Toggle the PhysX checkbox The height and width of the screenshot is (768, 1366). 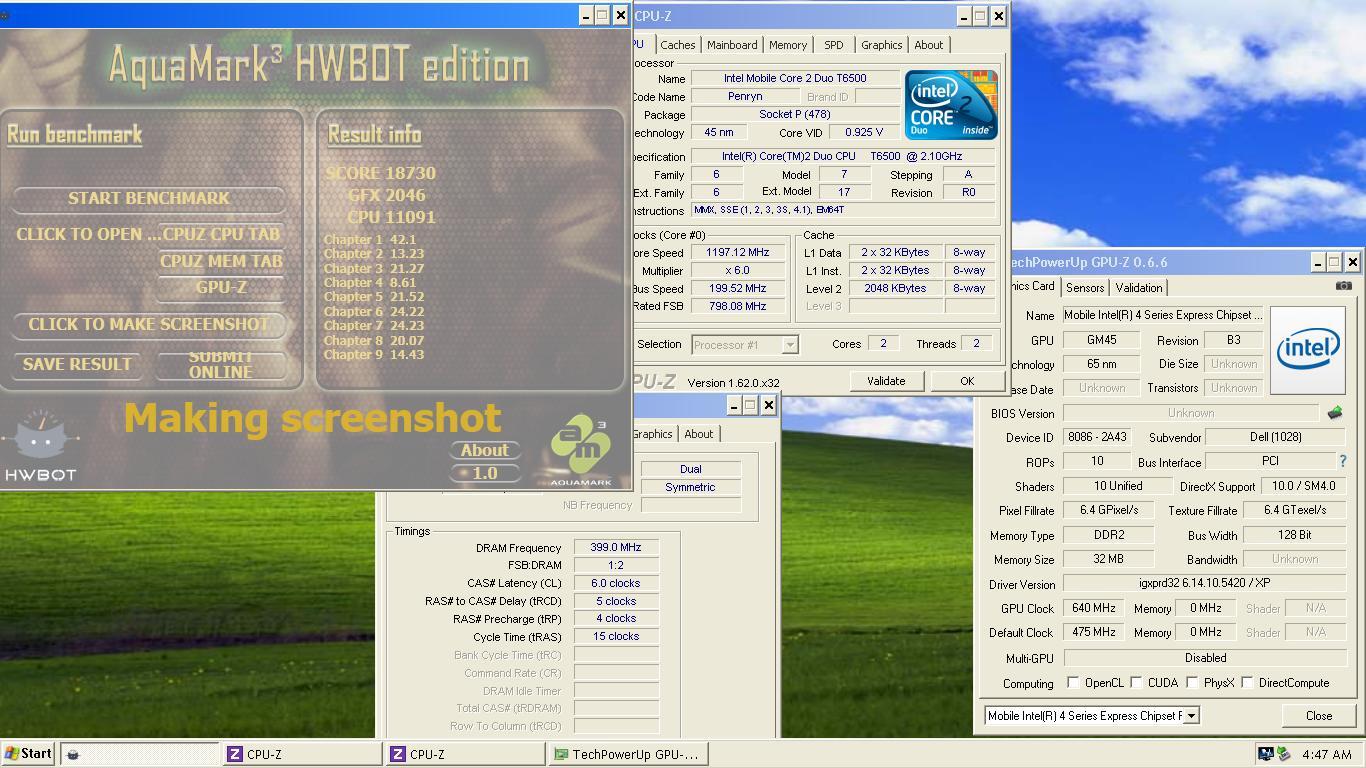[x=1192, y=683]
